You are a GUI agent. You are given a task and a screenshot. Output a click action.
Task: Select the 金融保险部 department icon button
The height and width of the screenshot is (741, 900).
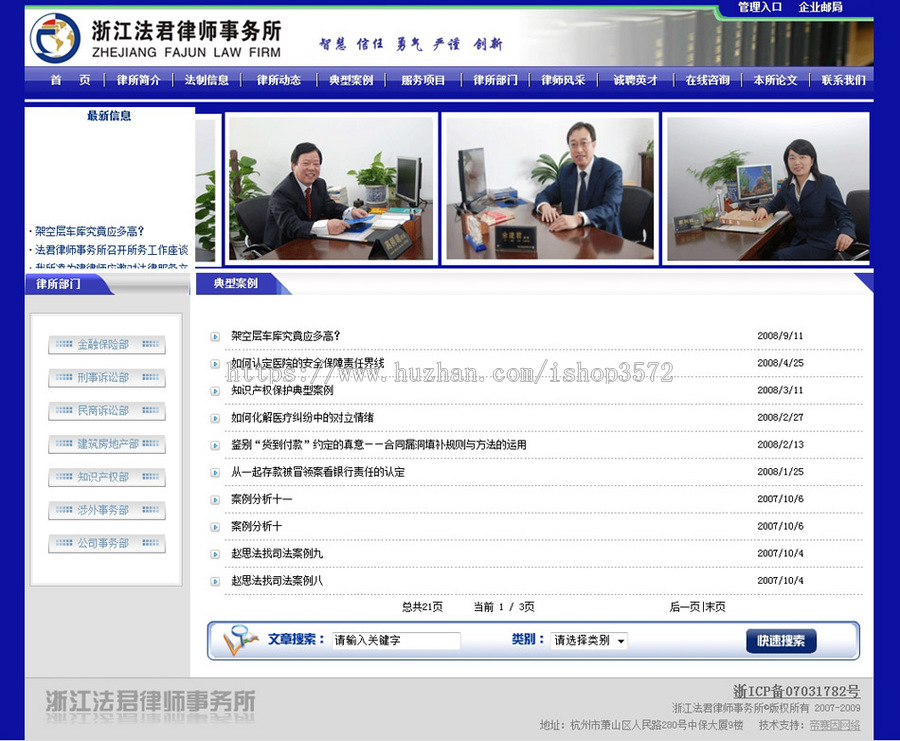coord(105,344)
